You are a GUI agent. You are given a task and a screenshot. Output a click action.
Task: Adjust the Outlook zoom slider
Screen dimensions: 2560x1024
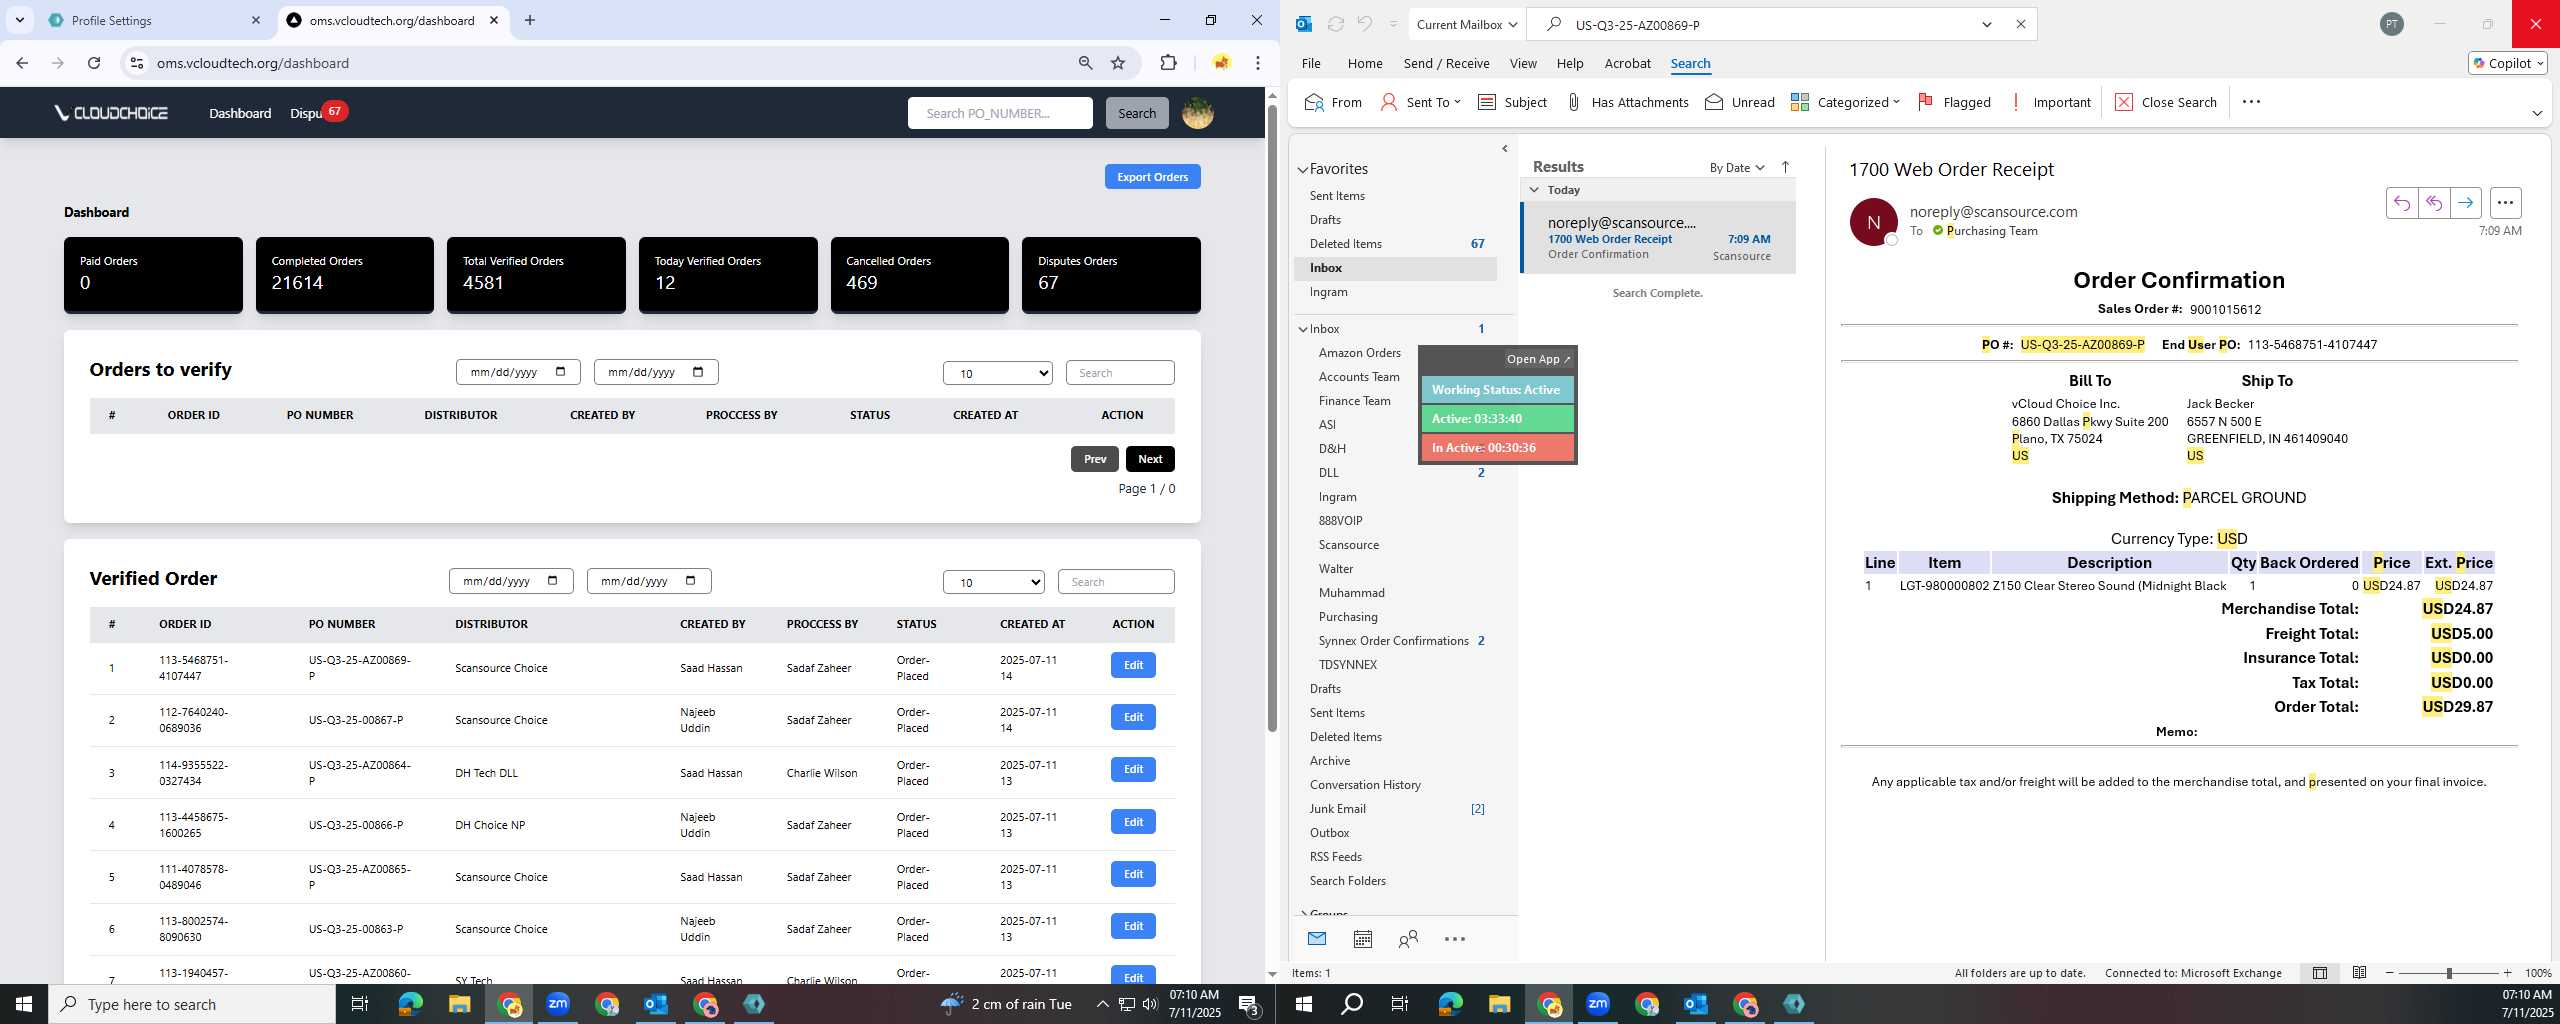tap(2449, 973)
